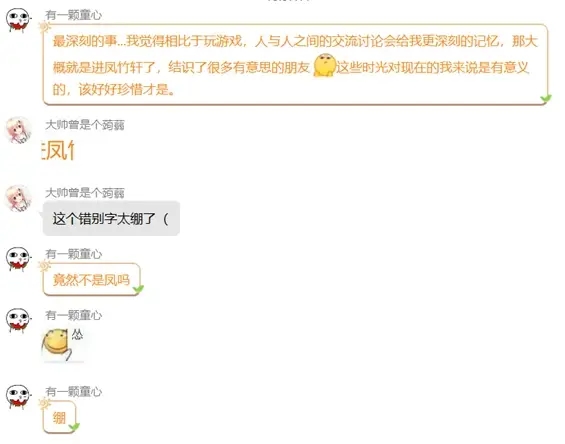The width and height of the screenshot is (565, 444).
Task: Click the avatar beside the 绷 message
Action: point(18,396)
